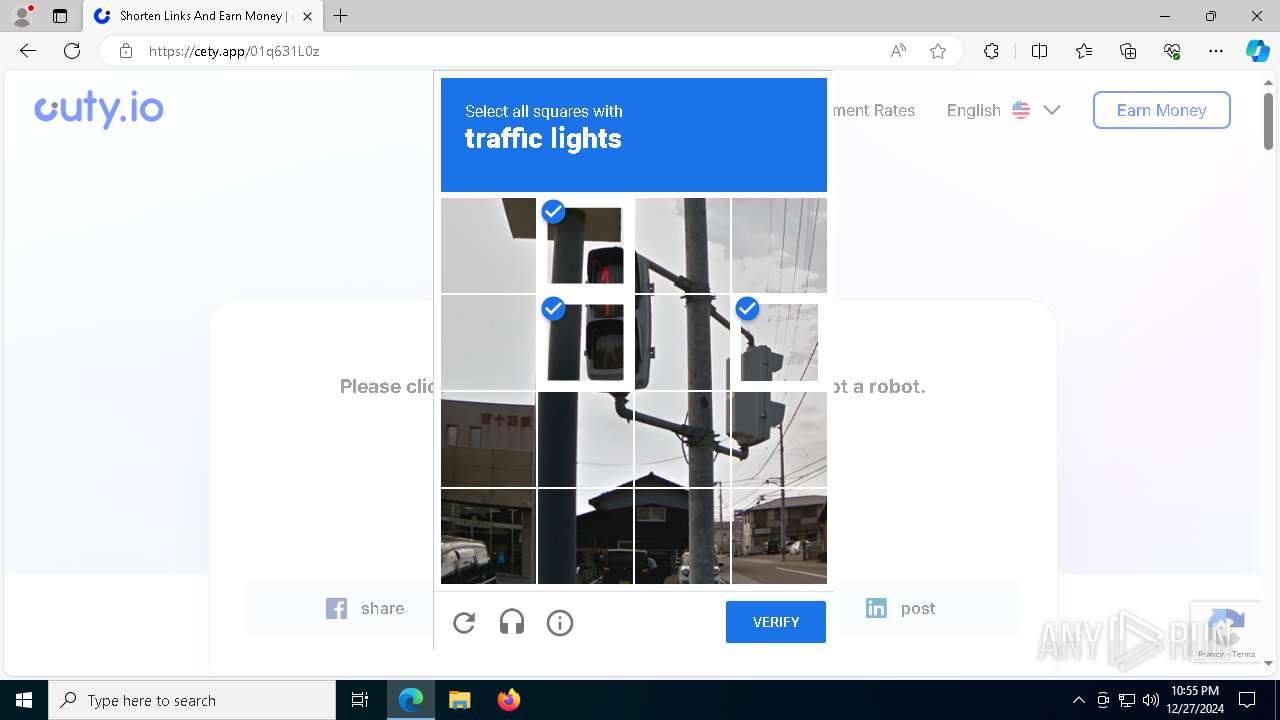Post on LinkedIn button
The height and width of the screenshot is (720, 1280).
click(x=901, y=608)
